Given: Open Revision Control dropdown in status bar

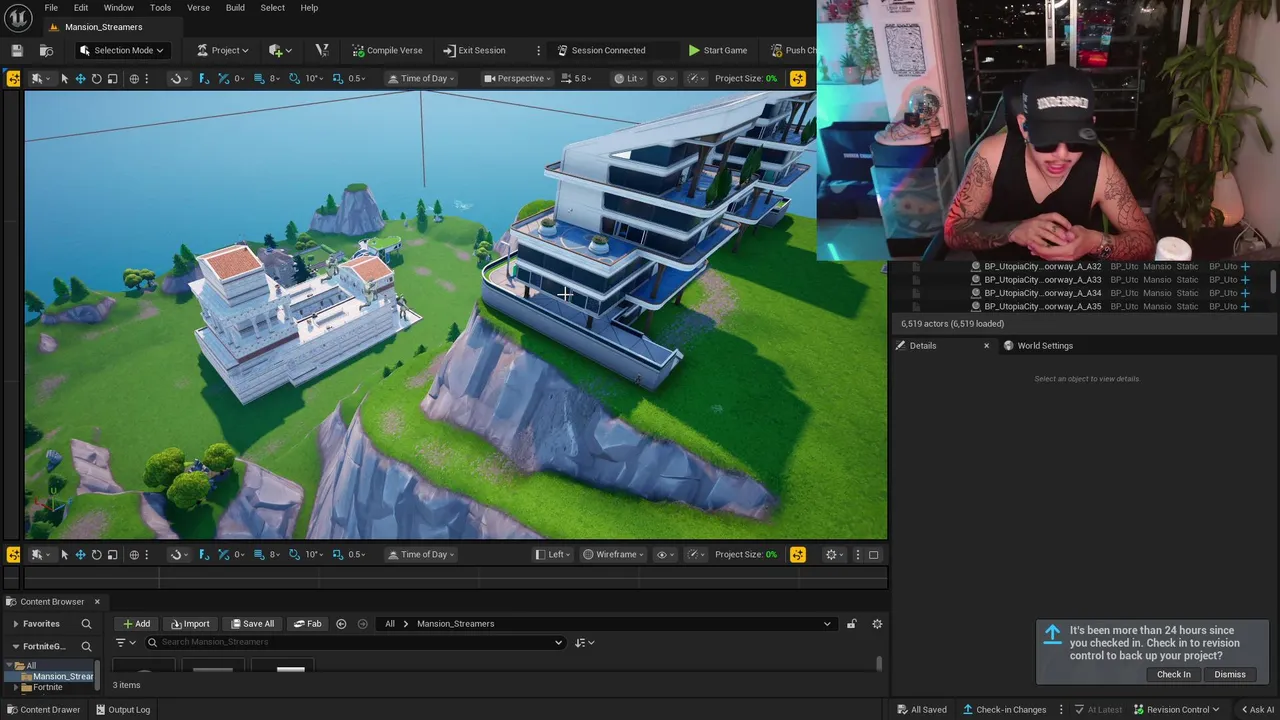Looking at the screenshot, I should point(1176,710).
